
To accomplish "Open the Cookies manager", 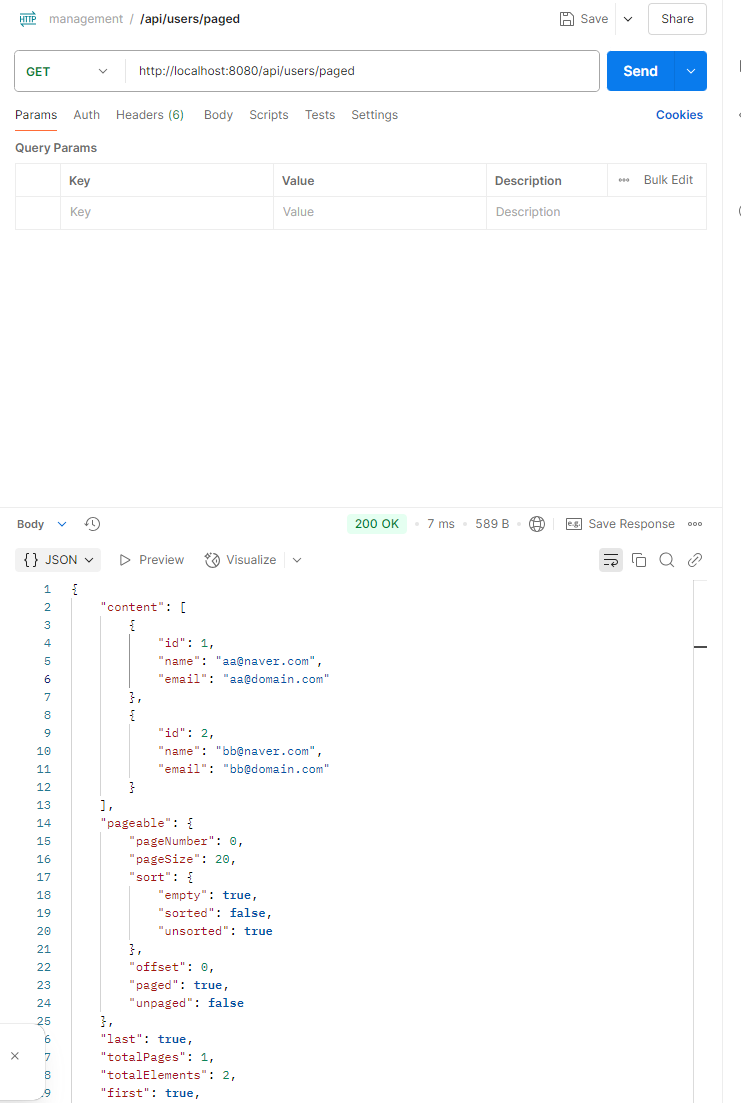I will coord(679,115).
